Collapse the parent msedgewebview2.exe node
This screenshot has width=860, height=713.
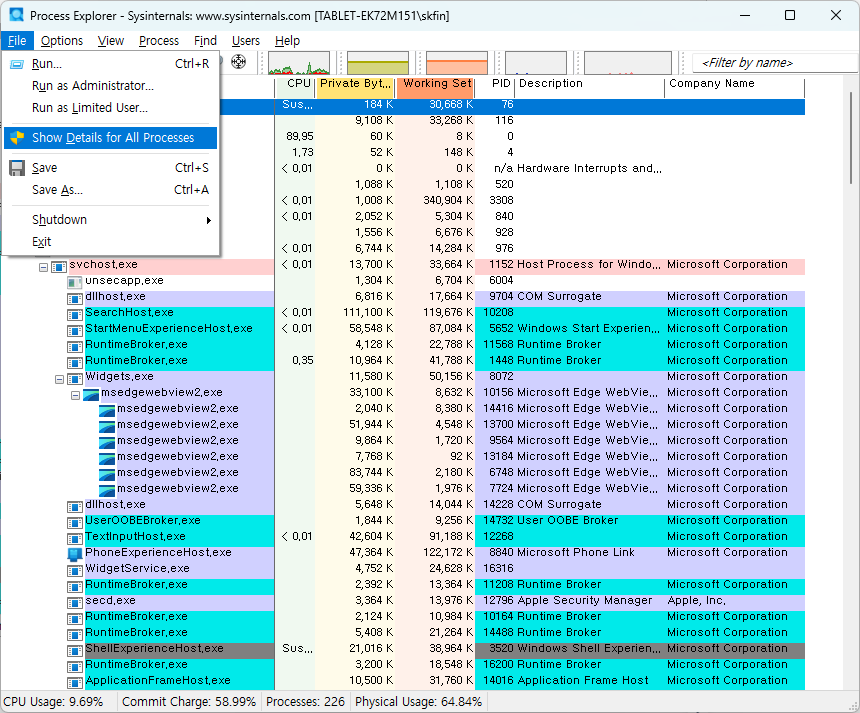76,395
